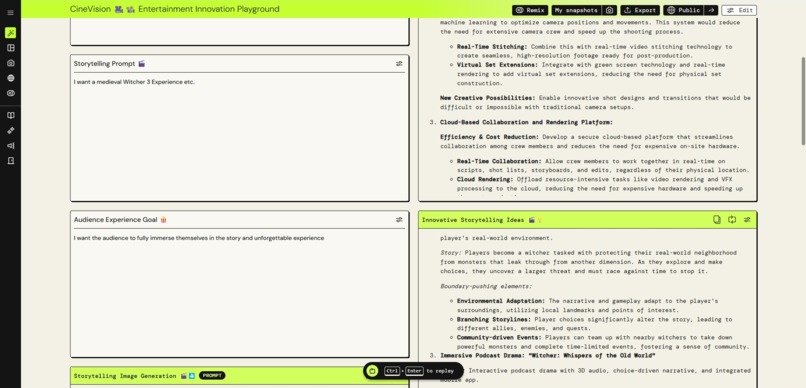Open Storytelling Prompt card settings icon
Screen dimensions: 806x388
pyautogui.click(x=399, y=64)
